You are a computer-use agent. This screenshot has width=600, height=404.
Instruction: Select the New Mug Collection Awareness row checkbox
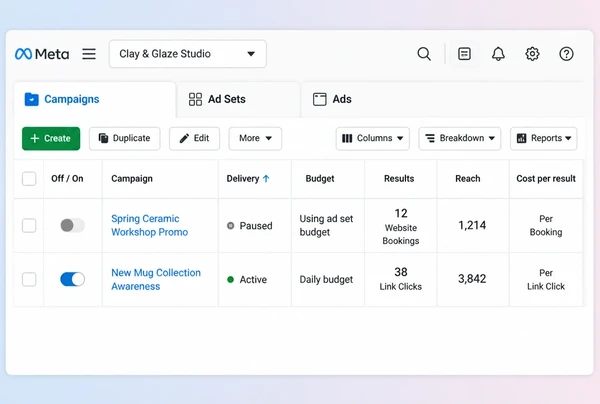[29, 279]
